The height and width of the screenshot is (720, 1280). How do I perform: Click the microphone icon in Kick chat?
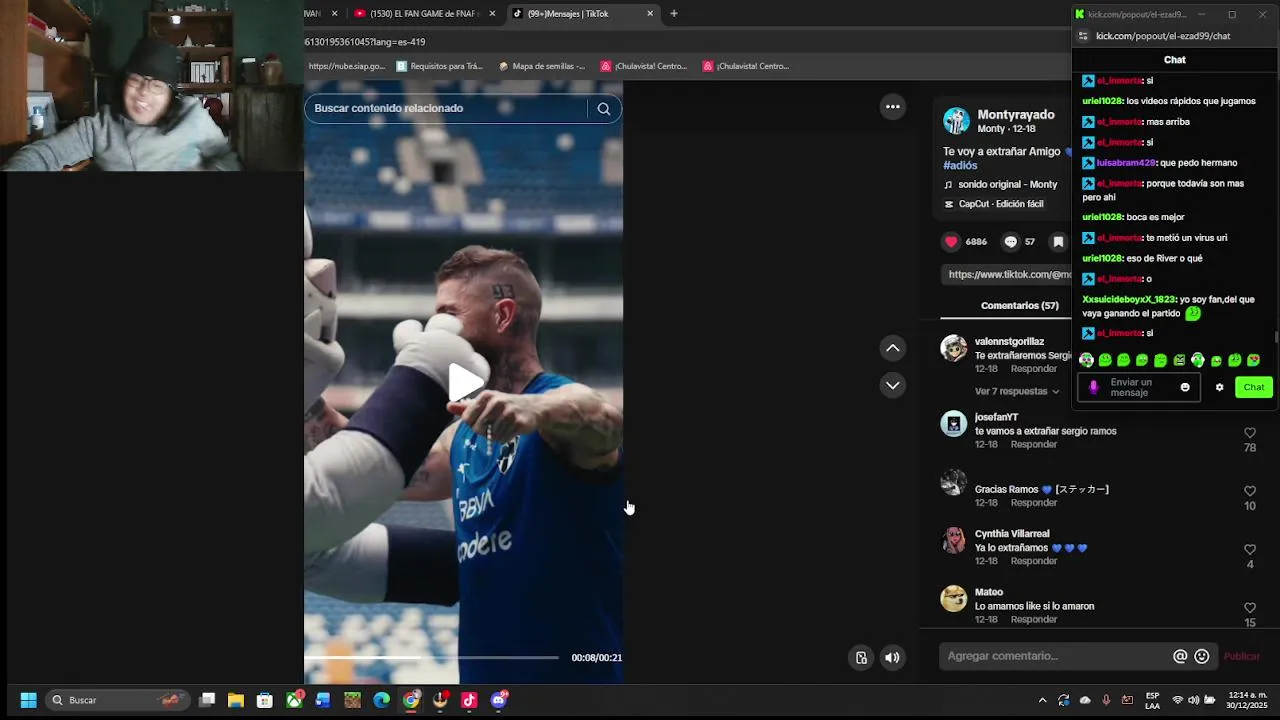click(1093, 387)
